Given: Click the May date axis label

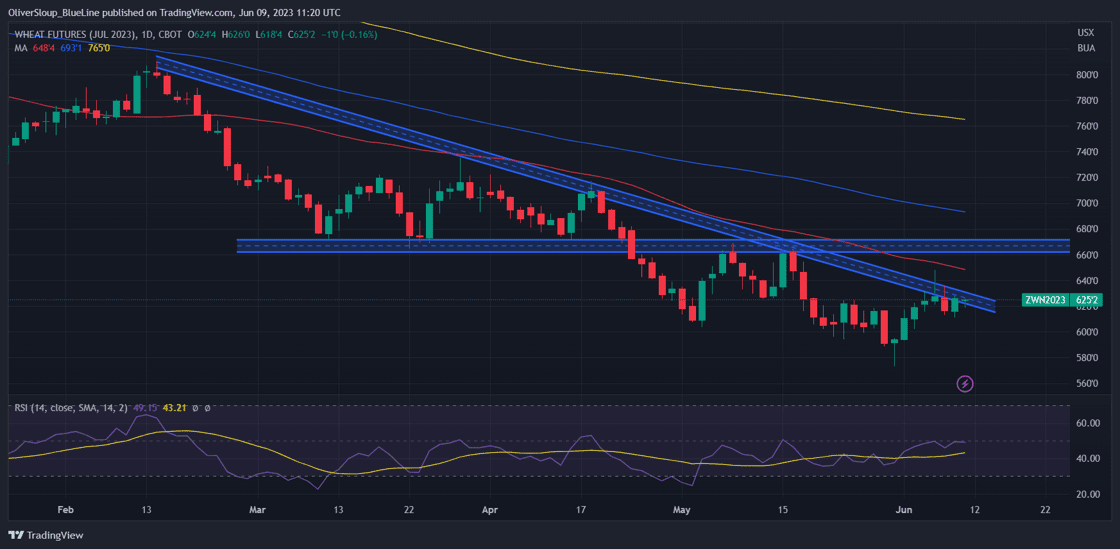Looking at the screenshot, I should 682,510.
